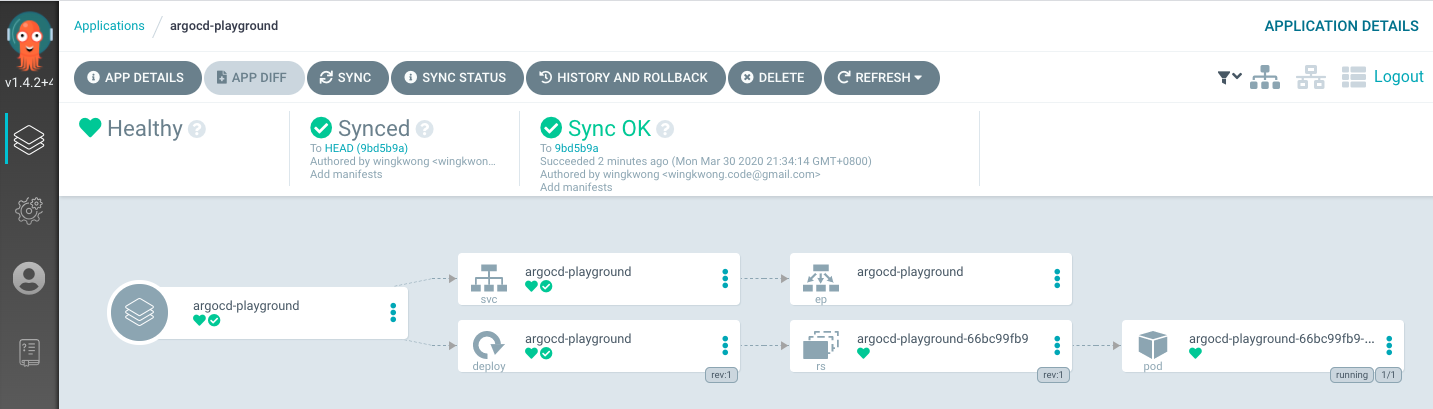Screen dimensions: 1433x409
Task: Click the green Healthy heart icon
Action: pyautogui.click(x=91, y=128)
